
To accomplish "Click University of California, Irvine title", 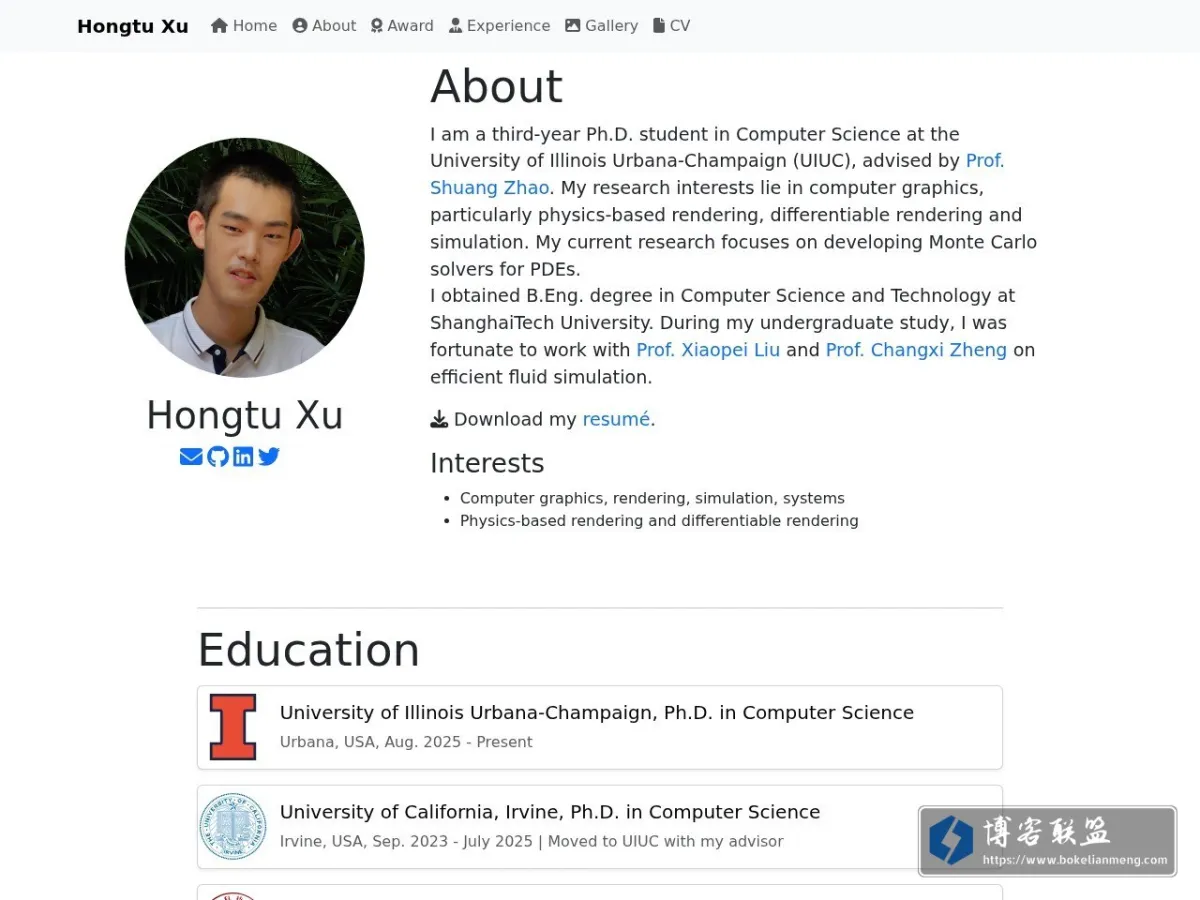I will point(550,812).
